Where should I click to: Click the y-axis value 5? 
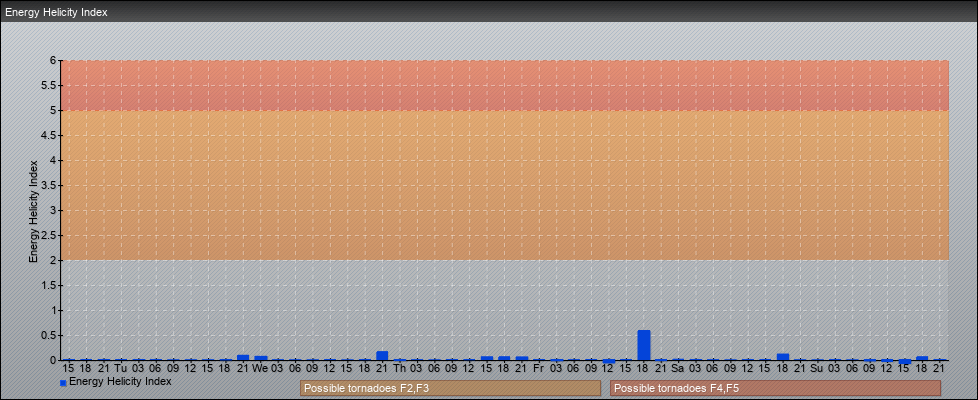[53, 110]
